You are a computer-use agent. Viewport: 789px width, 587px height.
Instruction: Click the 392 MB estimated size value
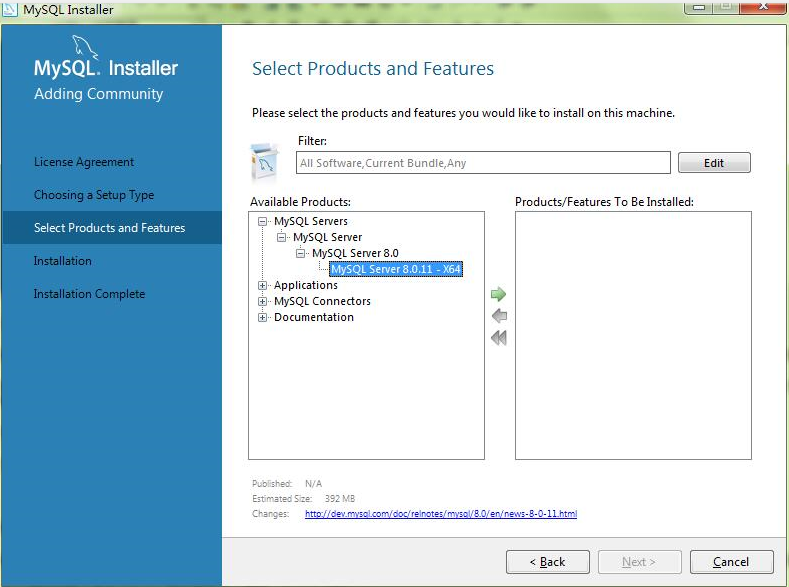[340, 498]
